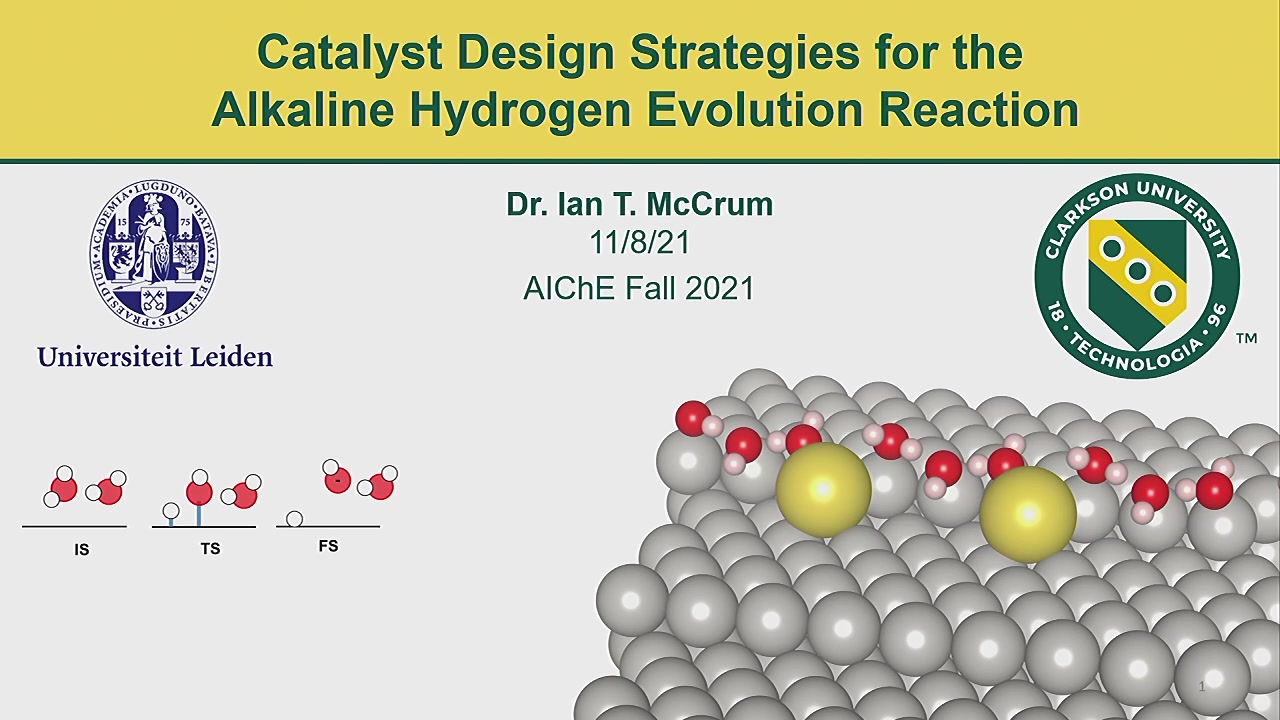Select the title line 'Alkaline Hydrogen Evolution Reaction'
Image resolution: width=1280 pixels, height=720 pixels.
[645, 109]
